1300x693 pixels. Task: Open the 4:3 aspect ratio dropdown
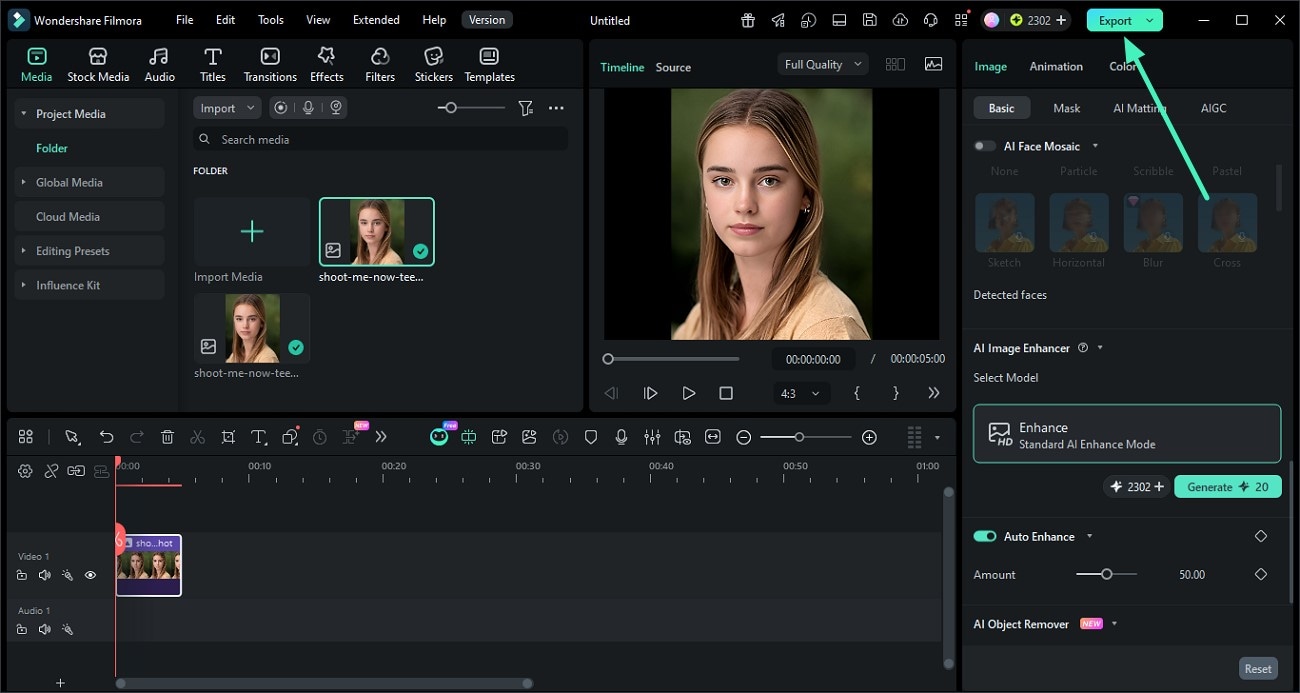pos(800,393)
